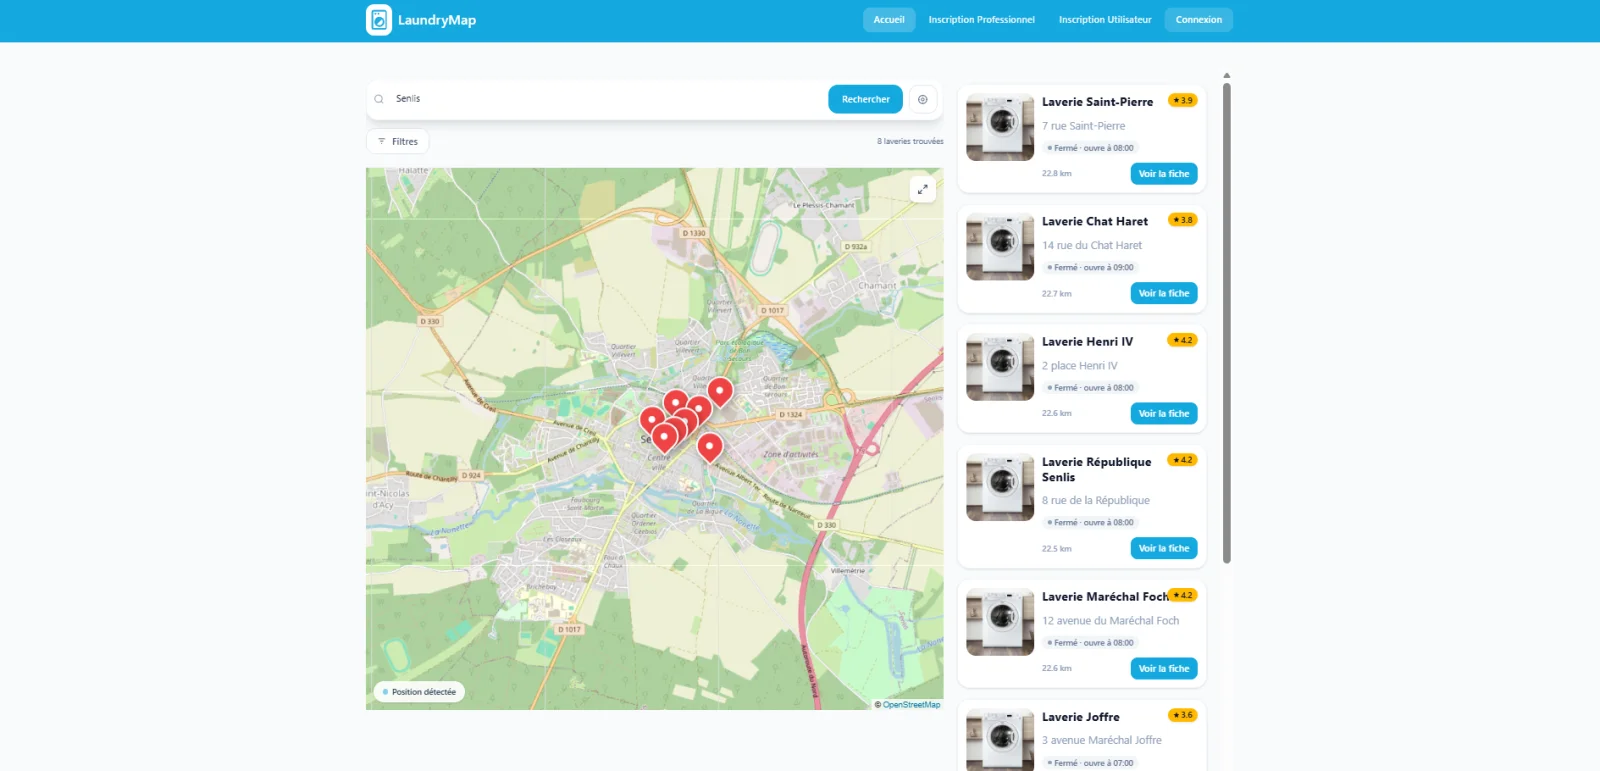Open the OpenStreetMap attribution link
This screenshot has width=1600, height=771.
(x=911, y=705)
